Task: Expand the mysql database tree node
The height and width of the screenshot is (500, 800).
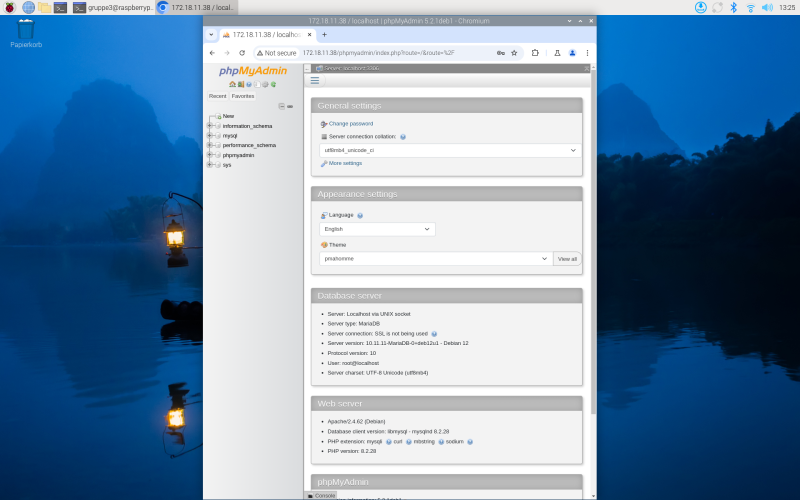Action: point(209,136)
